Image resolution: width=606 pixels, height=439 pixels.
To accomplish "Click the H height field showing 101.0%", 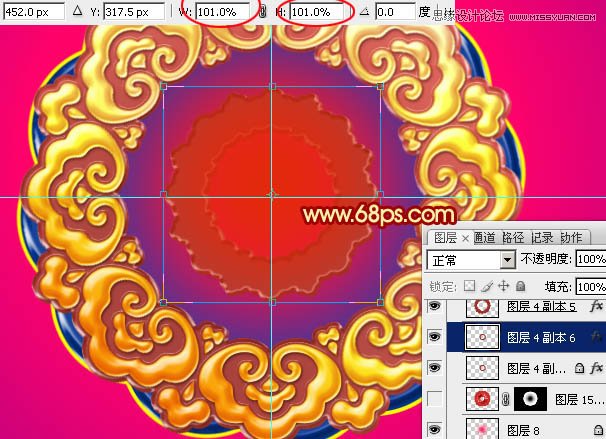I will tap(317, 12).
